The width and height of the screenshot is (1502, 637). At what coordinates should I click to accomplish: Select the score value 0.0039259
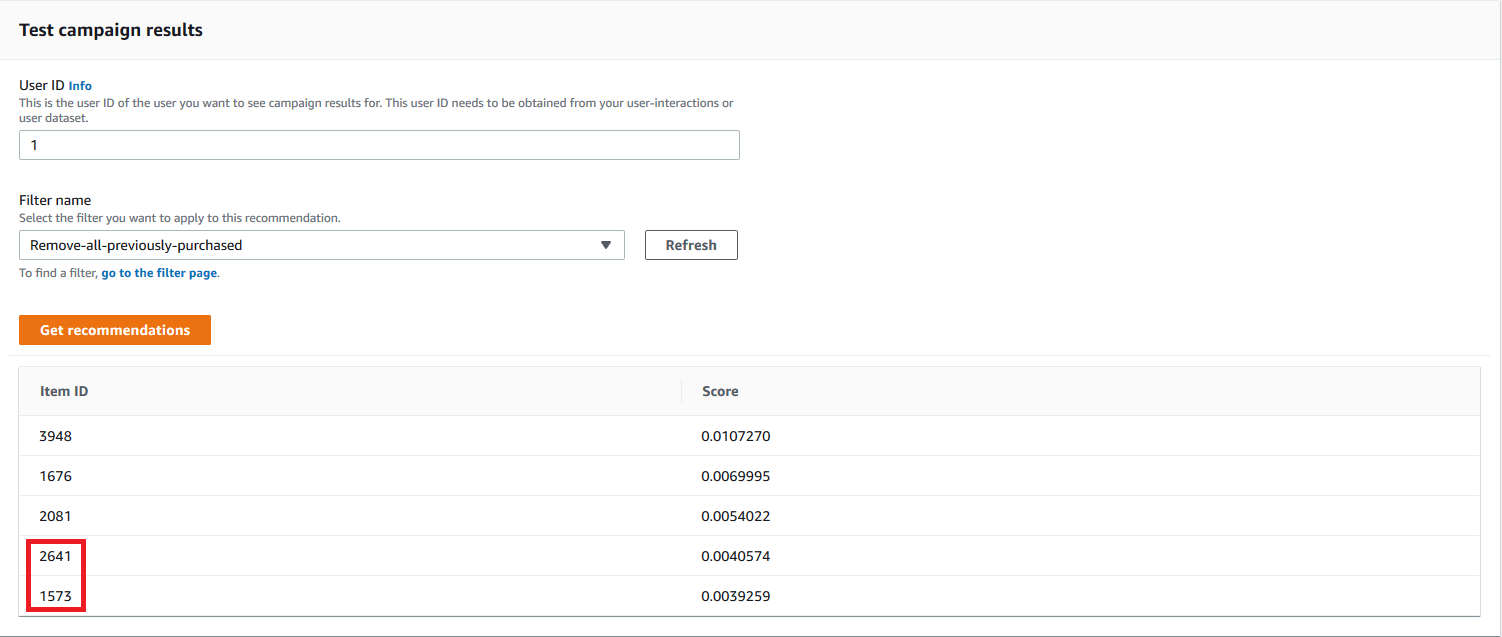pos(737,595)
